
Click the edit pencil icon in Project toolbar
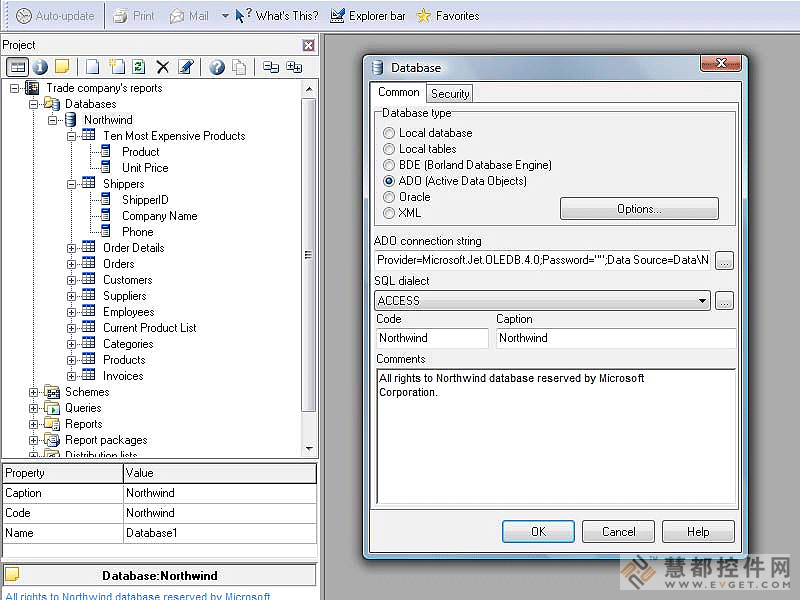[186, 67]
